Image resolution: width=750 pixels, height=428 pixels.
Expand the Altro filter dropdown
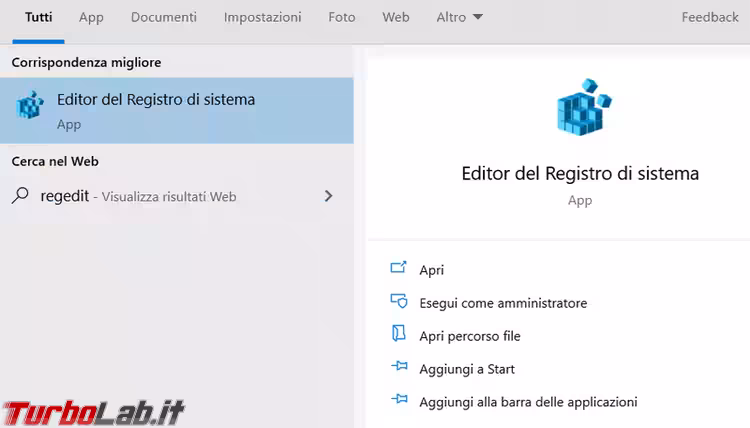click(x=460, y=17)
